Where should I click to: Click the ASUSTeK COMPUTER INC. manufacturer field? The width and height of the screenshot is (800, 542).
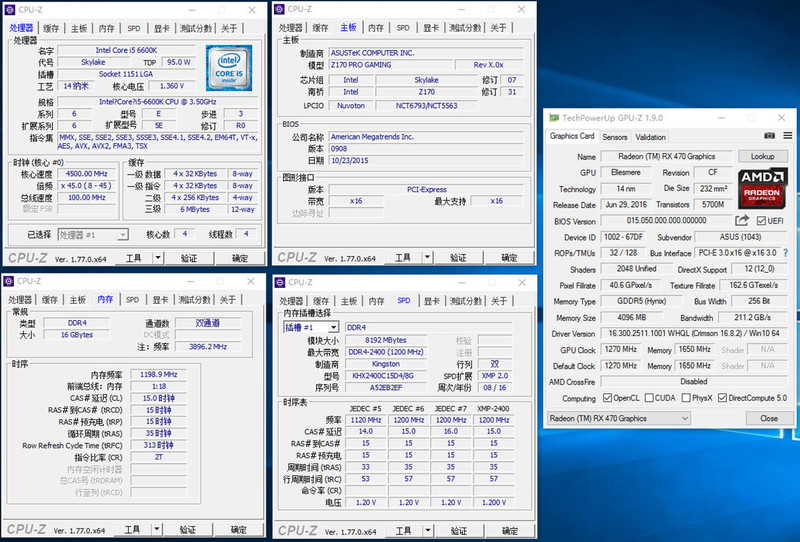click(427, 53)
